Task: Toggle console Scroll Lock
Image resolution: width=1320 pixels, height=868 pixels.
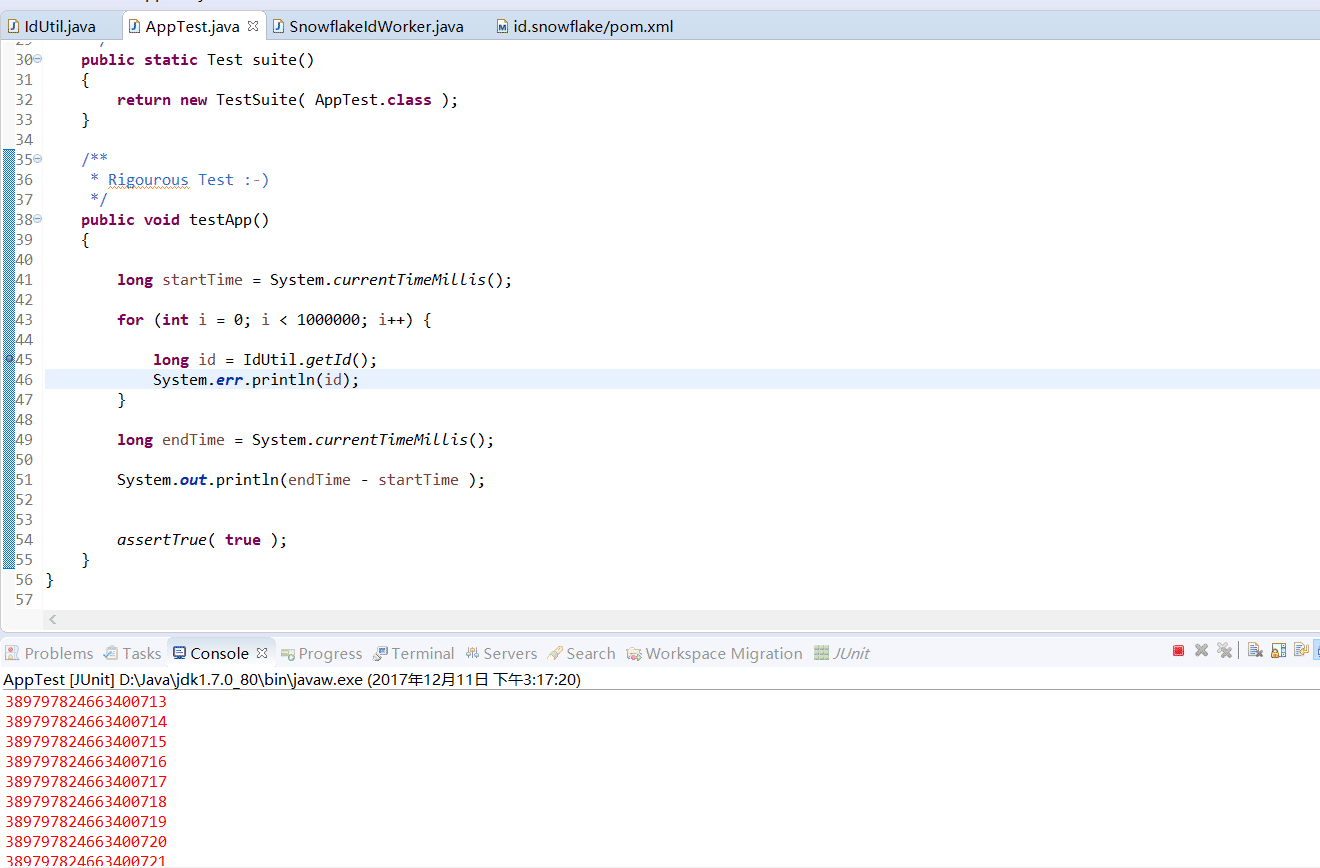Action: [x=1278, y=651]
